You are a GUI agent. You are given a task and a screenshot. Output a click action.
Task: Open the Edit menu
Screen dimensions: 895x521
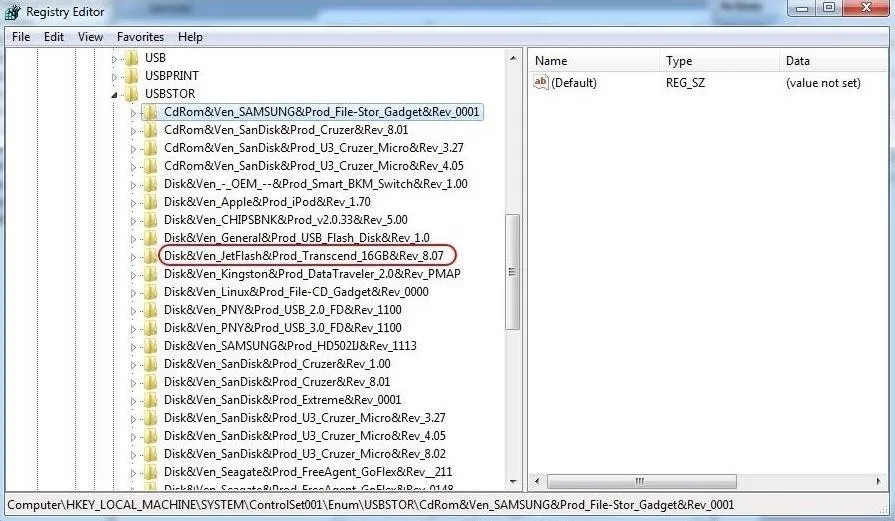coord(54,37)
